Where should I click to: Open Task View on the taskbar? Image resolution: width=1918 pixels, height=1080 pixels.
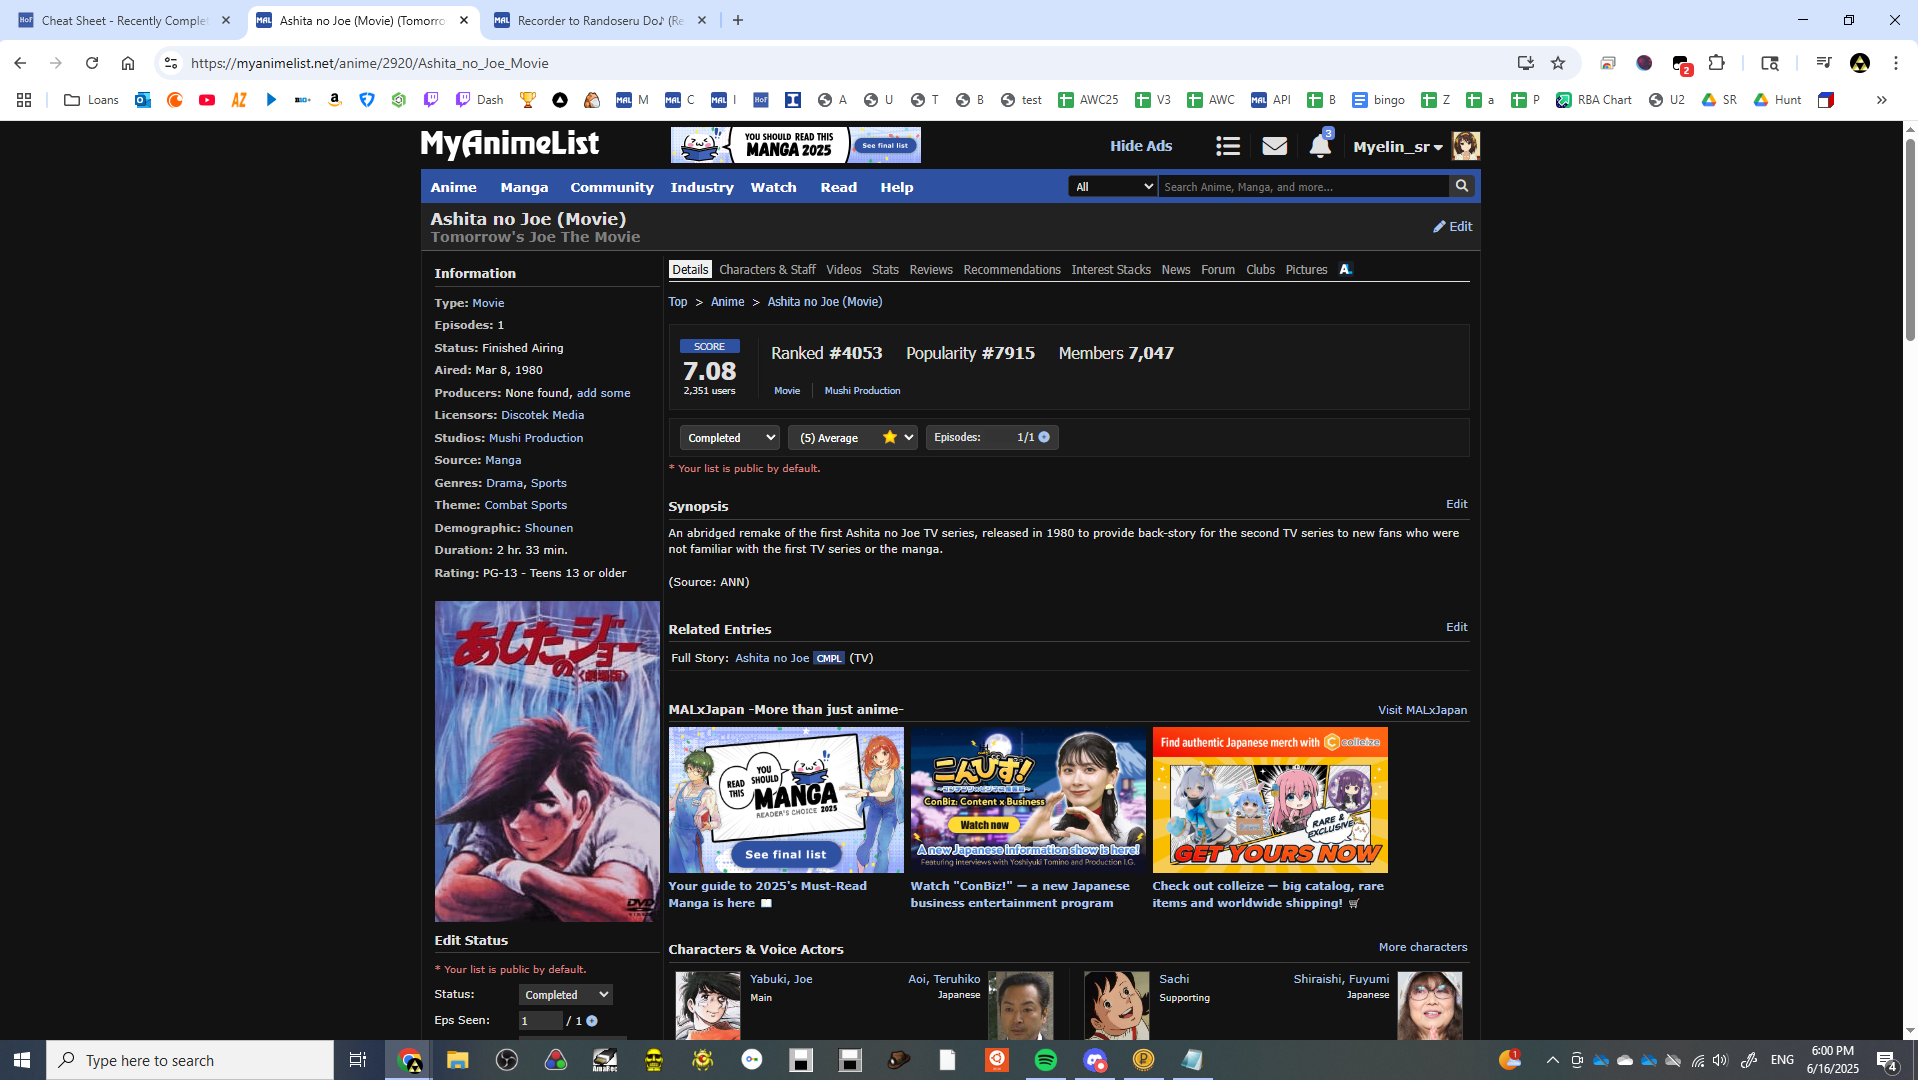(x=357, y=1060)
